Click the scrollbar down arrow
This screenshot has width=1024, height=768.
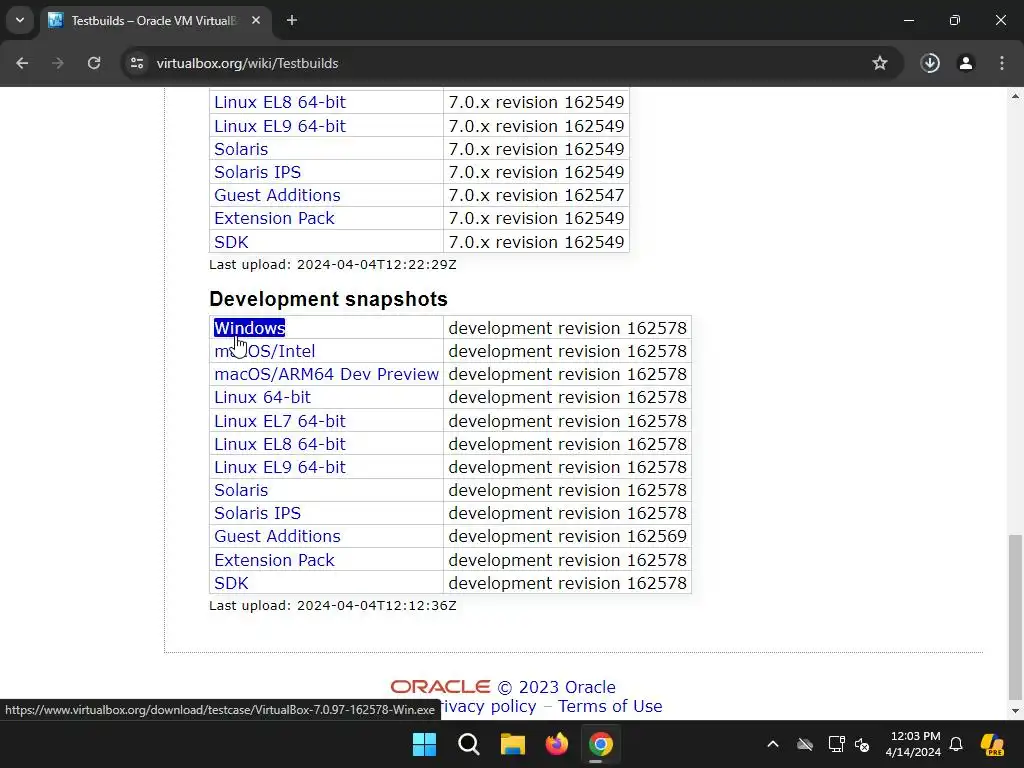pyautogui.click(x=1015, y=711)
